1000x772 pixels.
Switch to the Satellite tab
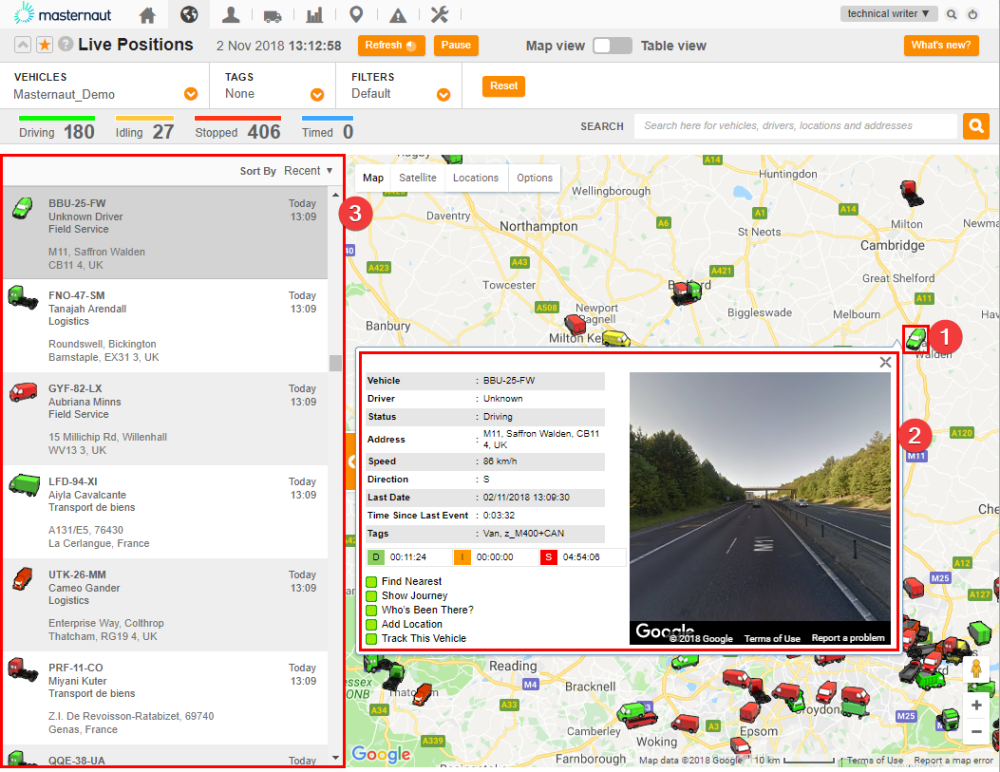(x=418, y=178)
